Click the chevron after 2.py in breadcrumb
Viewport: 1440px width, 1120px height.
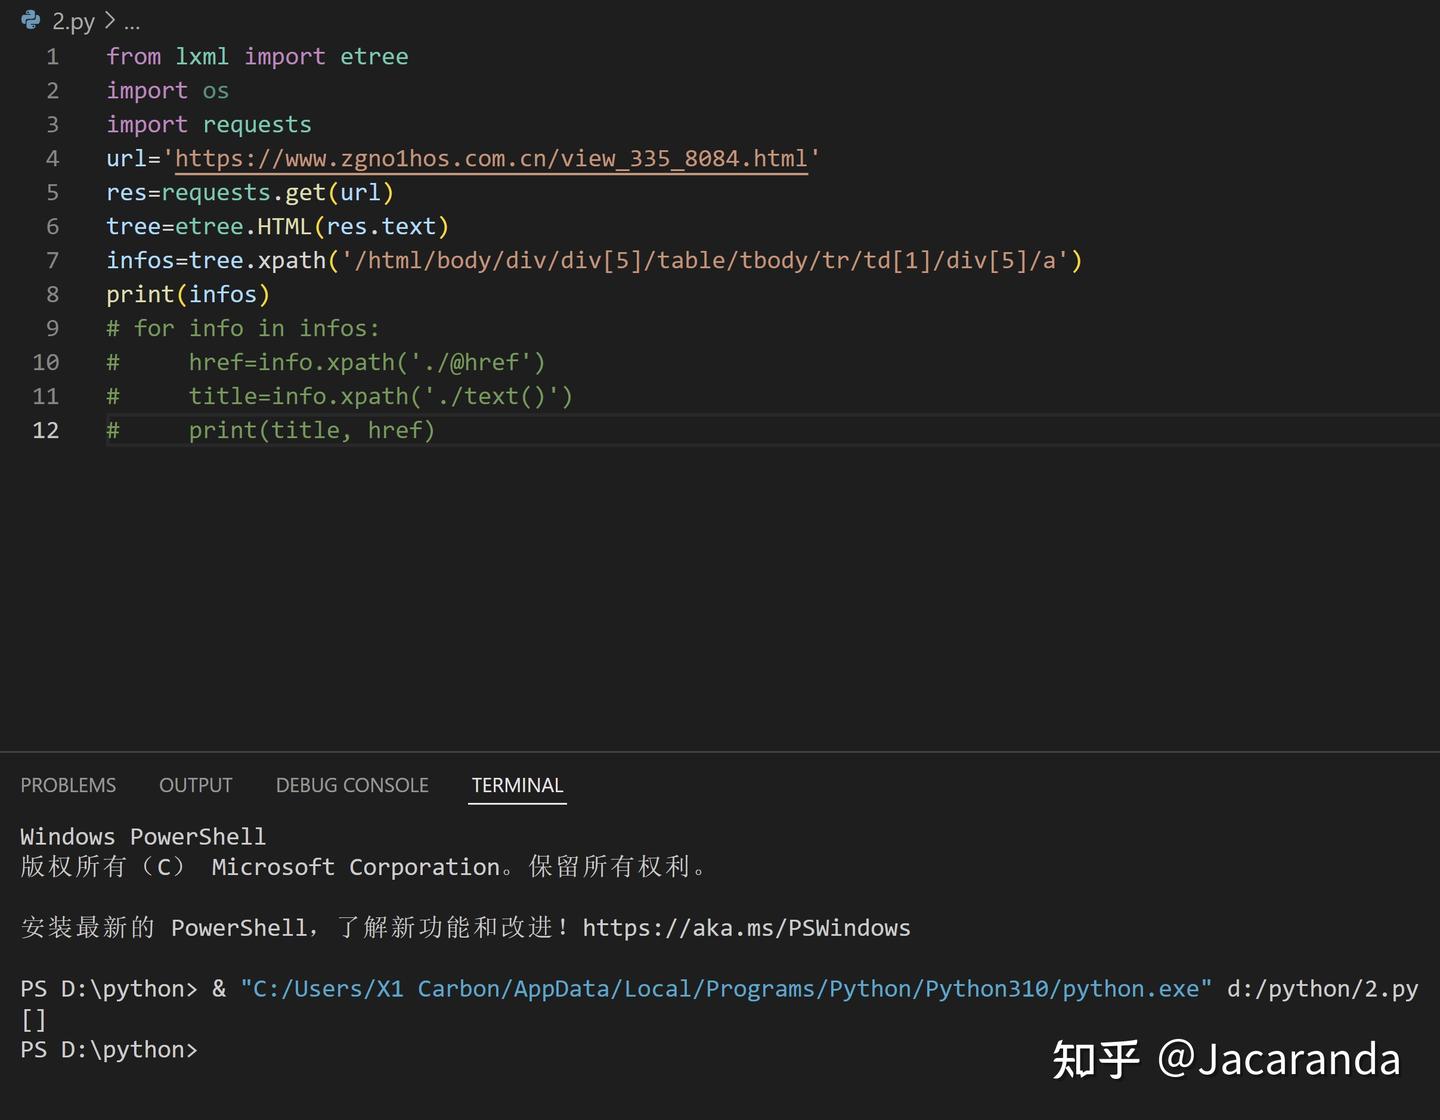click(108, 20)
